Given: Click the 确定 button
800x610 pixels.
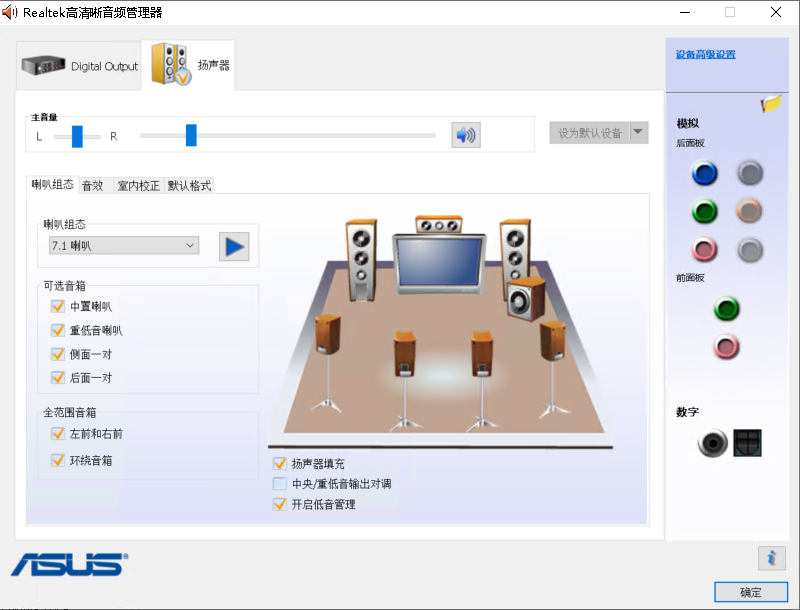Looking at the screenshot, I should pyautogui.click(x=751, y=592).
